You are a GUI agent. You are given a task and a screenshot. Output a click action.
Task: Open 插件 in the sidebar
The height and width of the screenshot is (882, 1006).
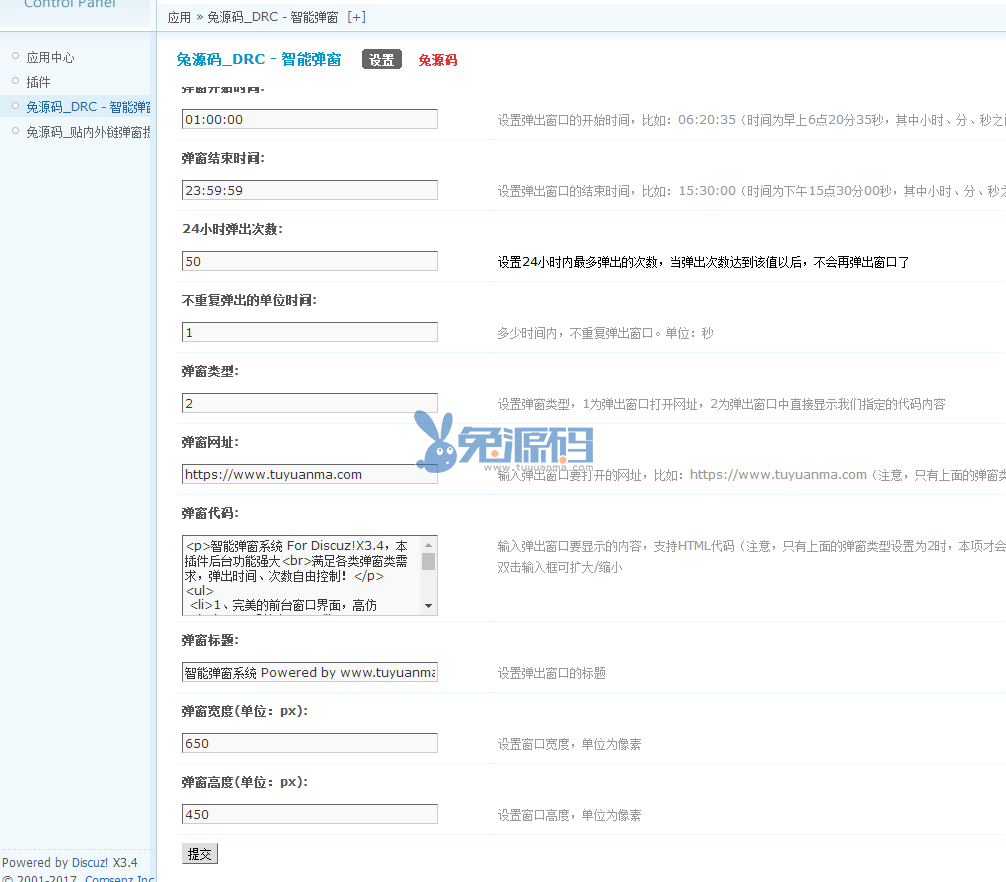tap(38, 82)
